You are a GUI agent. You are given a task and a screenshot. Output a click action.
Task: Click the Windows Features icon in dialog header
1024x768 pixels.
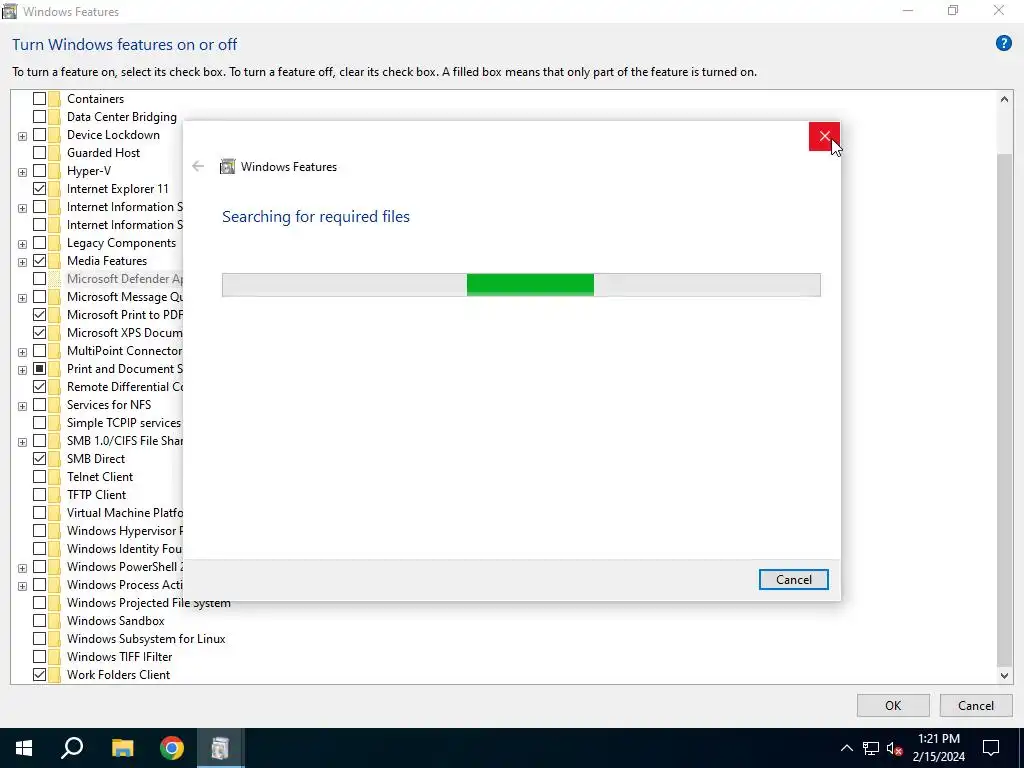(x=227, y=167)
